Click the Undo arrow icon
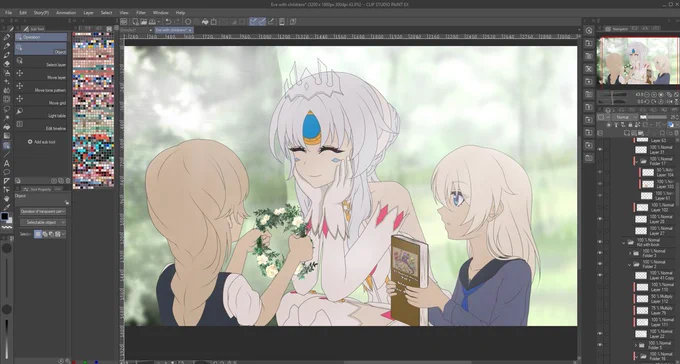Image resolution: width=680 pixels, height=364 pixels. coord(168,22)
